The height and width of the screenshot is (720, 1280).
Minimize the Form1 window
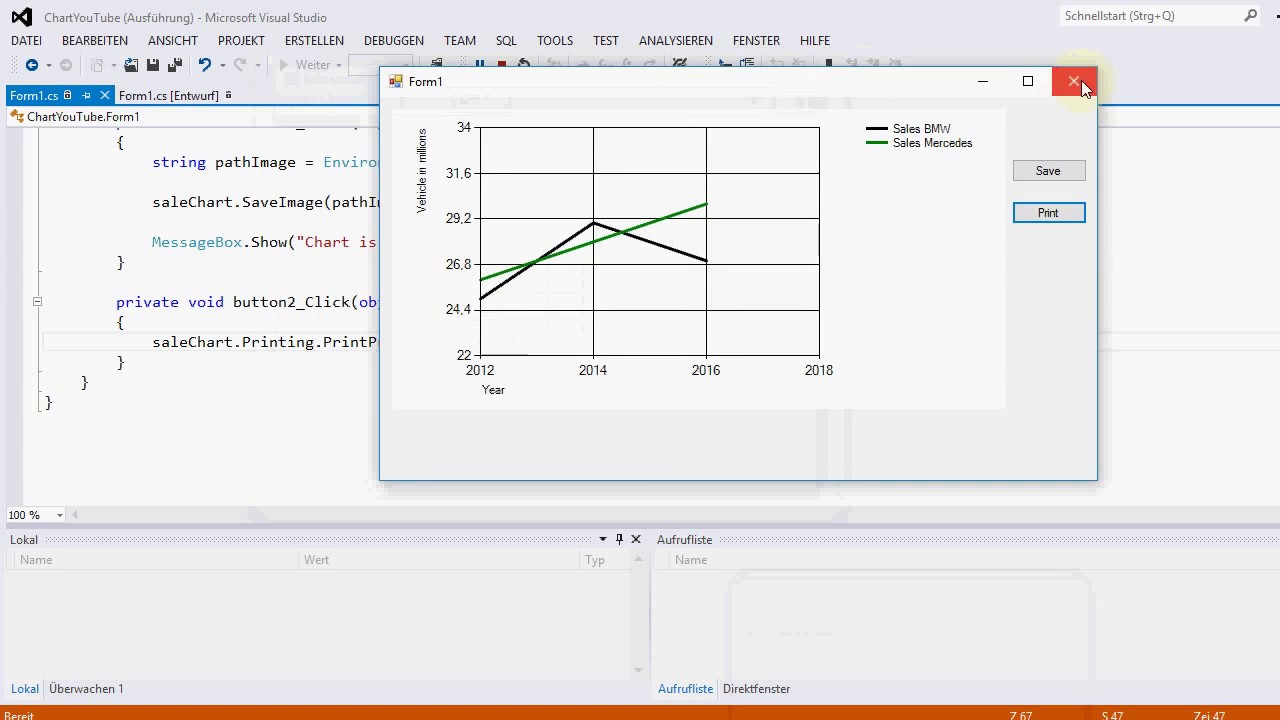tap(983, 81)
